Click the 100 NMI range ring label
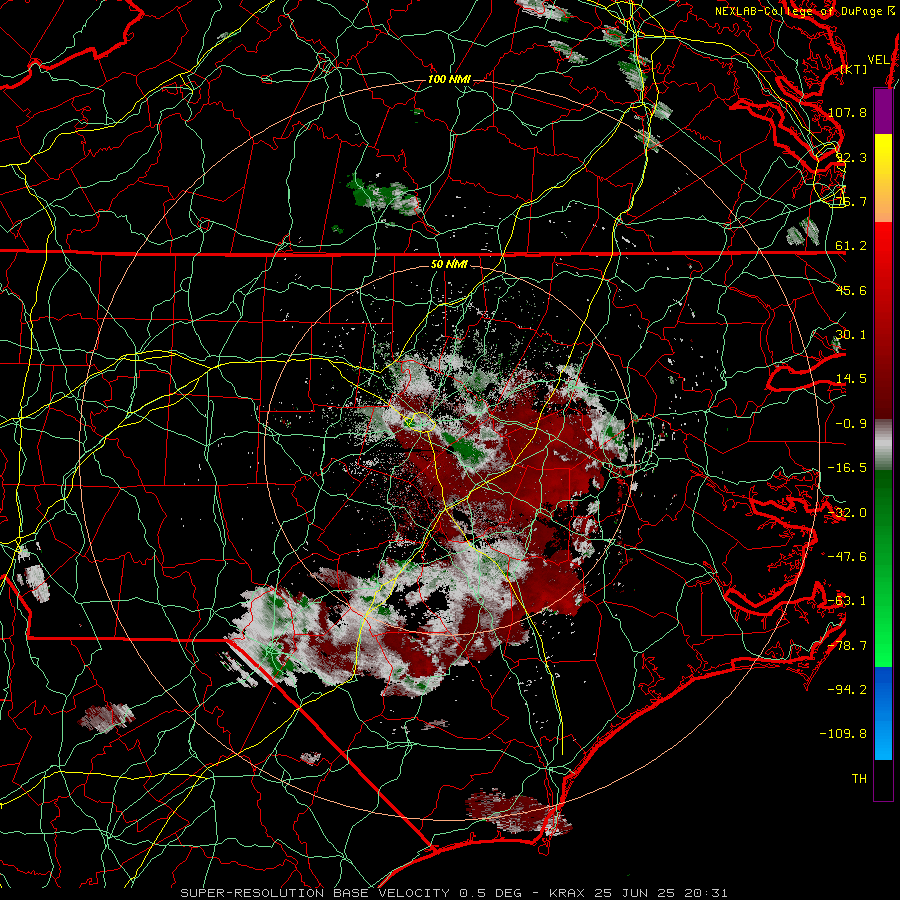 point(449,79)
